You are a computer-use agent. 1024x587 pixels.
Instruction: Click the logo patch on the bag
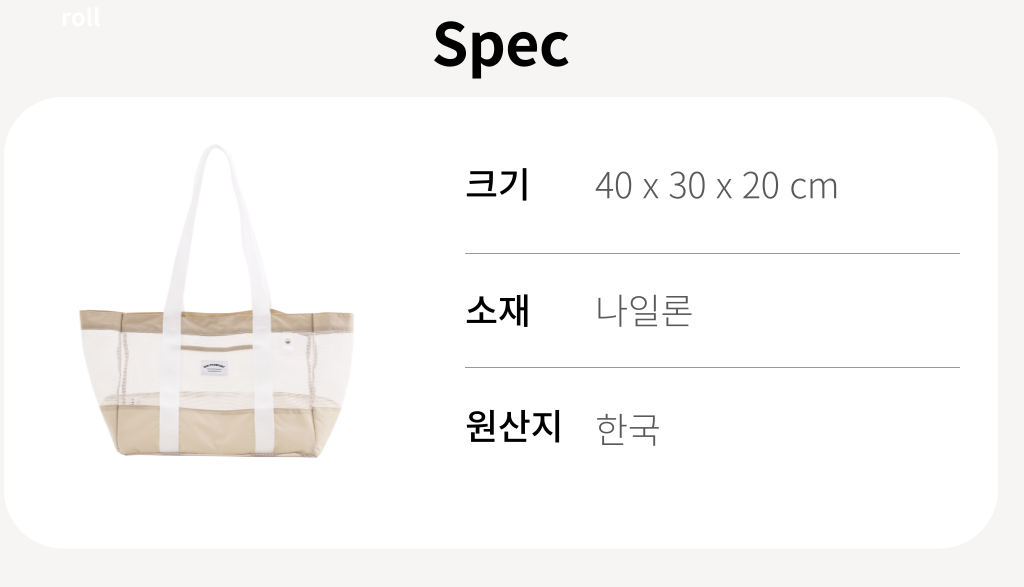click(217, 366)
